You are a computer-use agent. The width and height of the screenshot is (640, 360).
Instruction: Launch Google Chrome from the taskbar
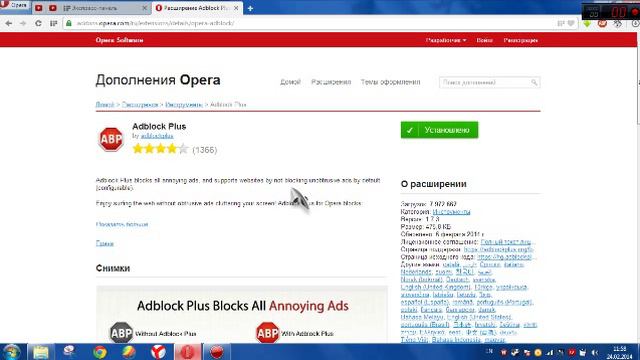click(x=100, y=352)
